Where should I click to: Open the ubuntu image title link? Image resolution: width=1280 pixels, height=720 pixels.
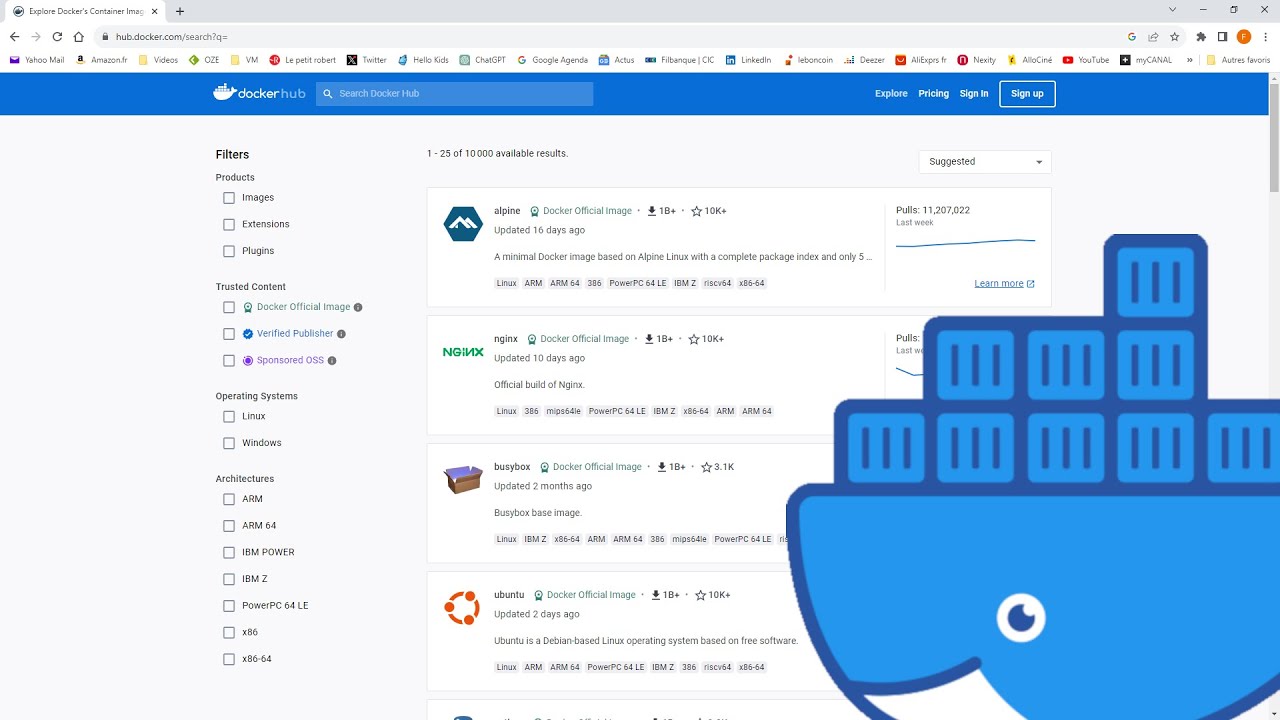(x=509, y=595)
